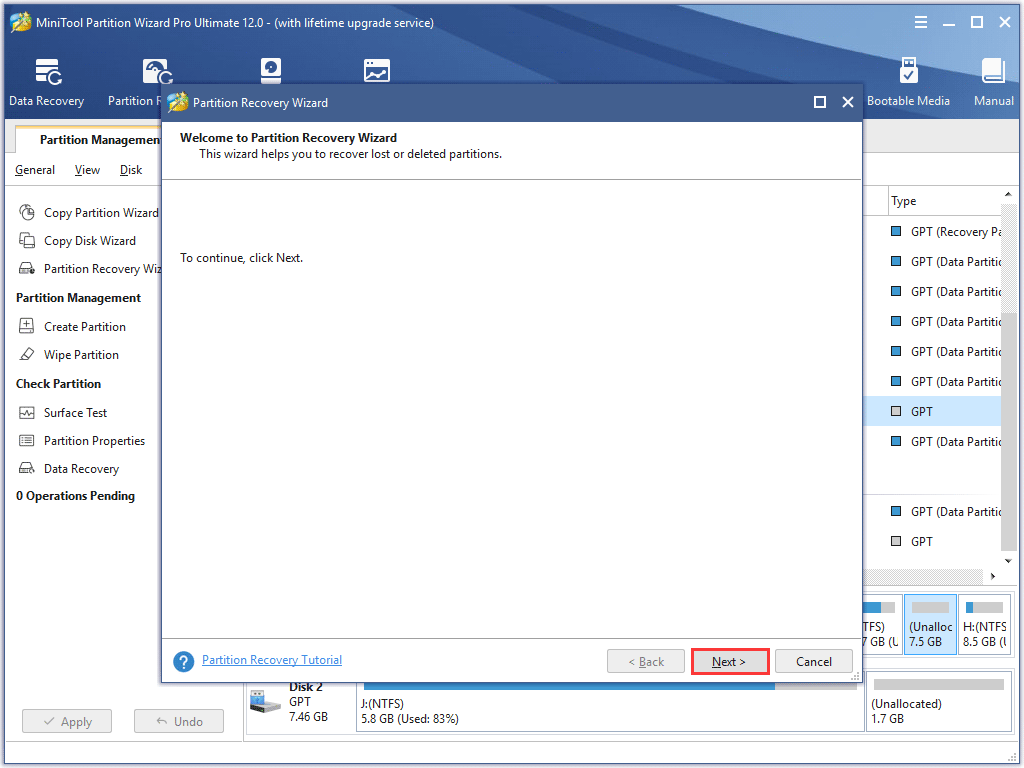Click the Back button in the wizard
Viewport: 1024px width, 768px height.
tap(646, 662)
